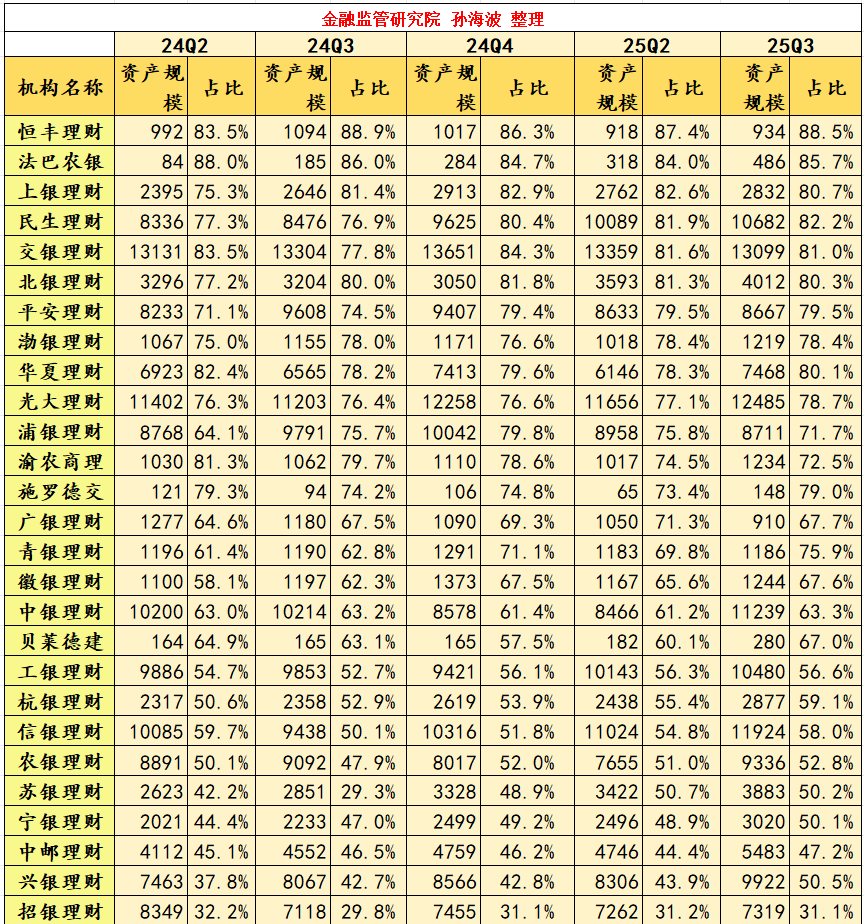This screenshot has width=864, height=924.
Task: Click the 24Q4 header cell
Action: coord(490,45)
